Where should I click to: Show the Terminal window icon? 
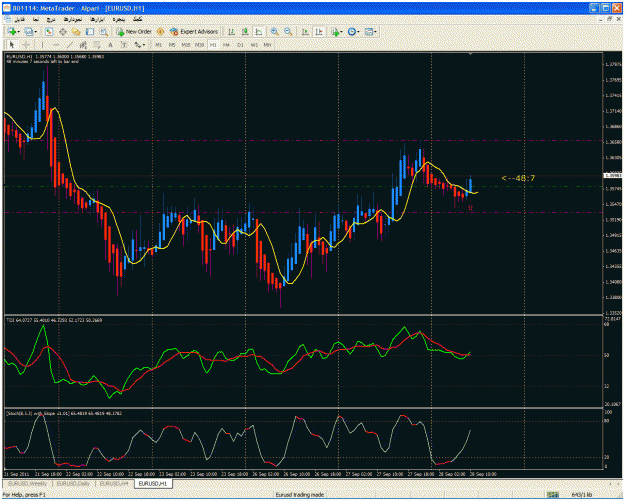coord(90,31)
